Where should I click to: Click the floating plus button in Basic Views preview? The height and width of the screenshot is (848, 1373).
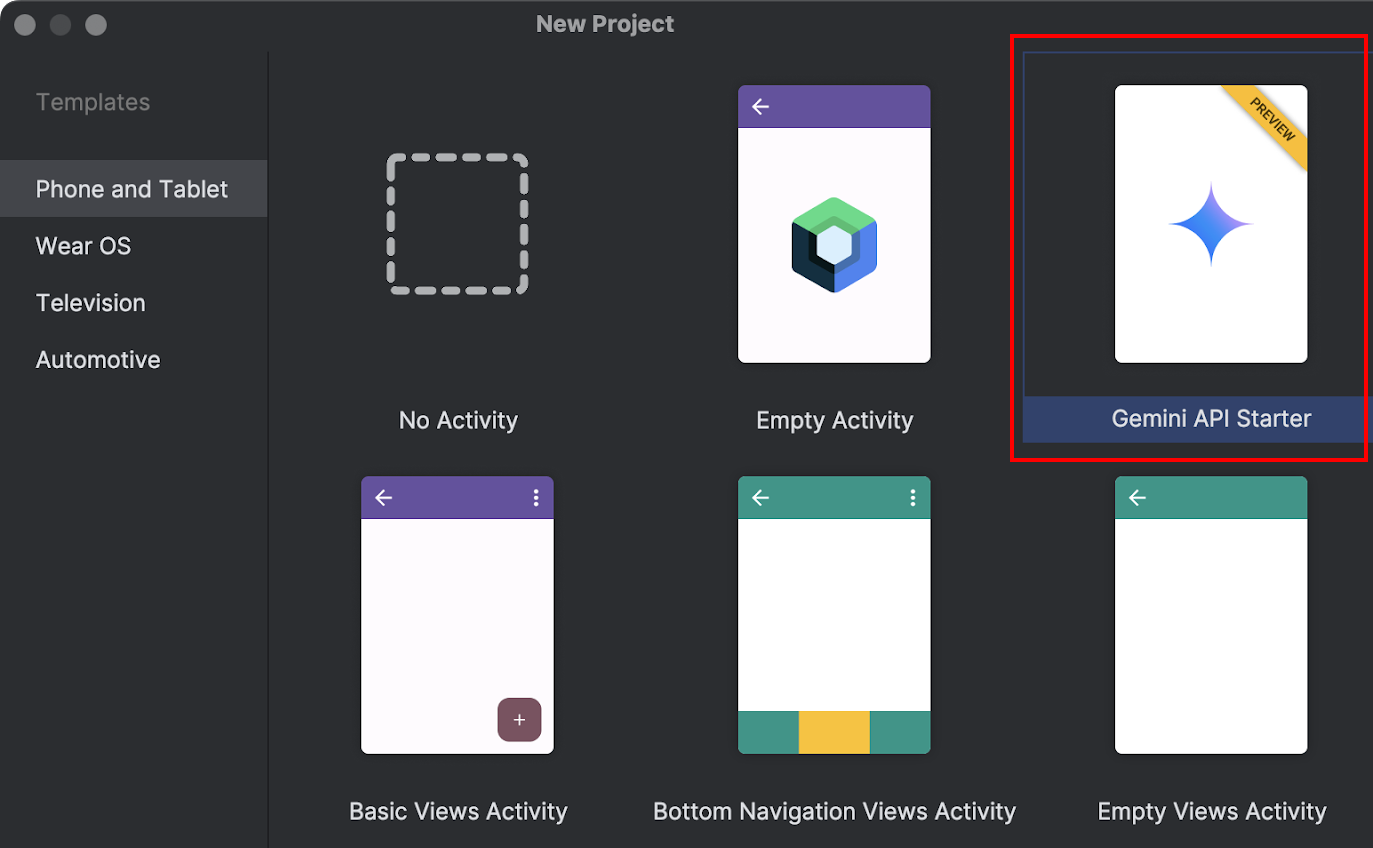coord(519,719)
